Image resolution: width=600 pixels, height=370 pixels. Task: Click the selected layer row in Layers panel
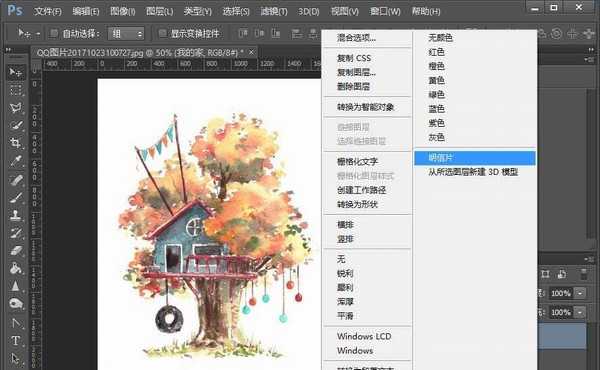pyautogui.click(x=562, y=336)
